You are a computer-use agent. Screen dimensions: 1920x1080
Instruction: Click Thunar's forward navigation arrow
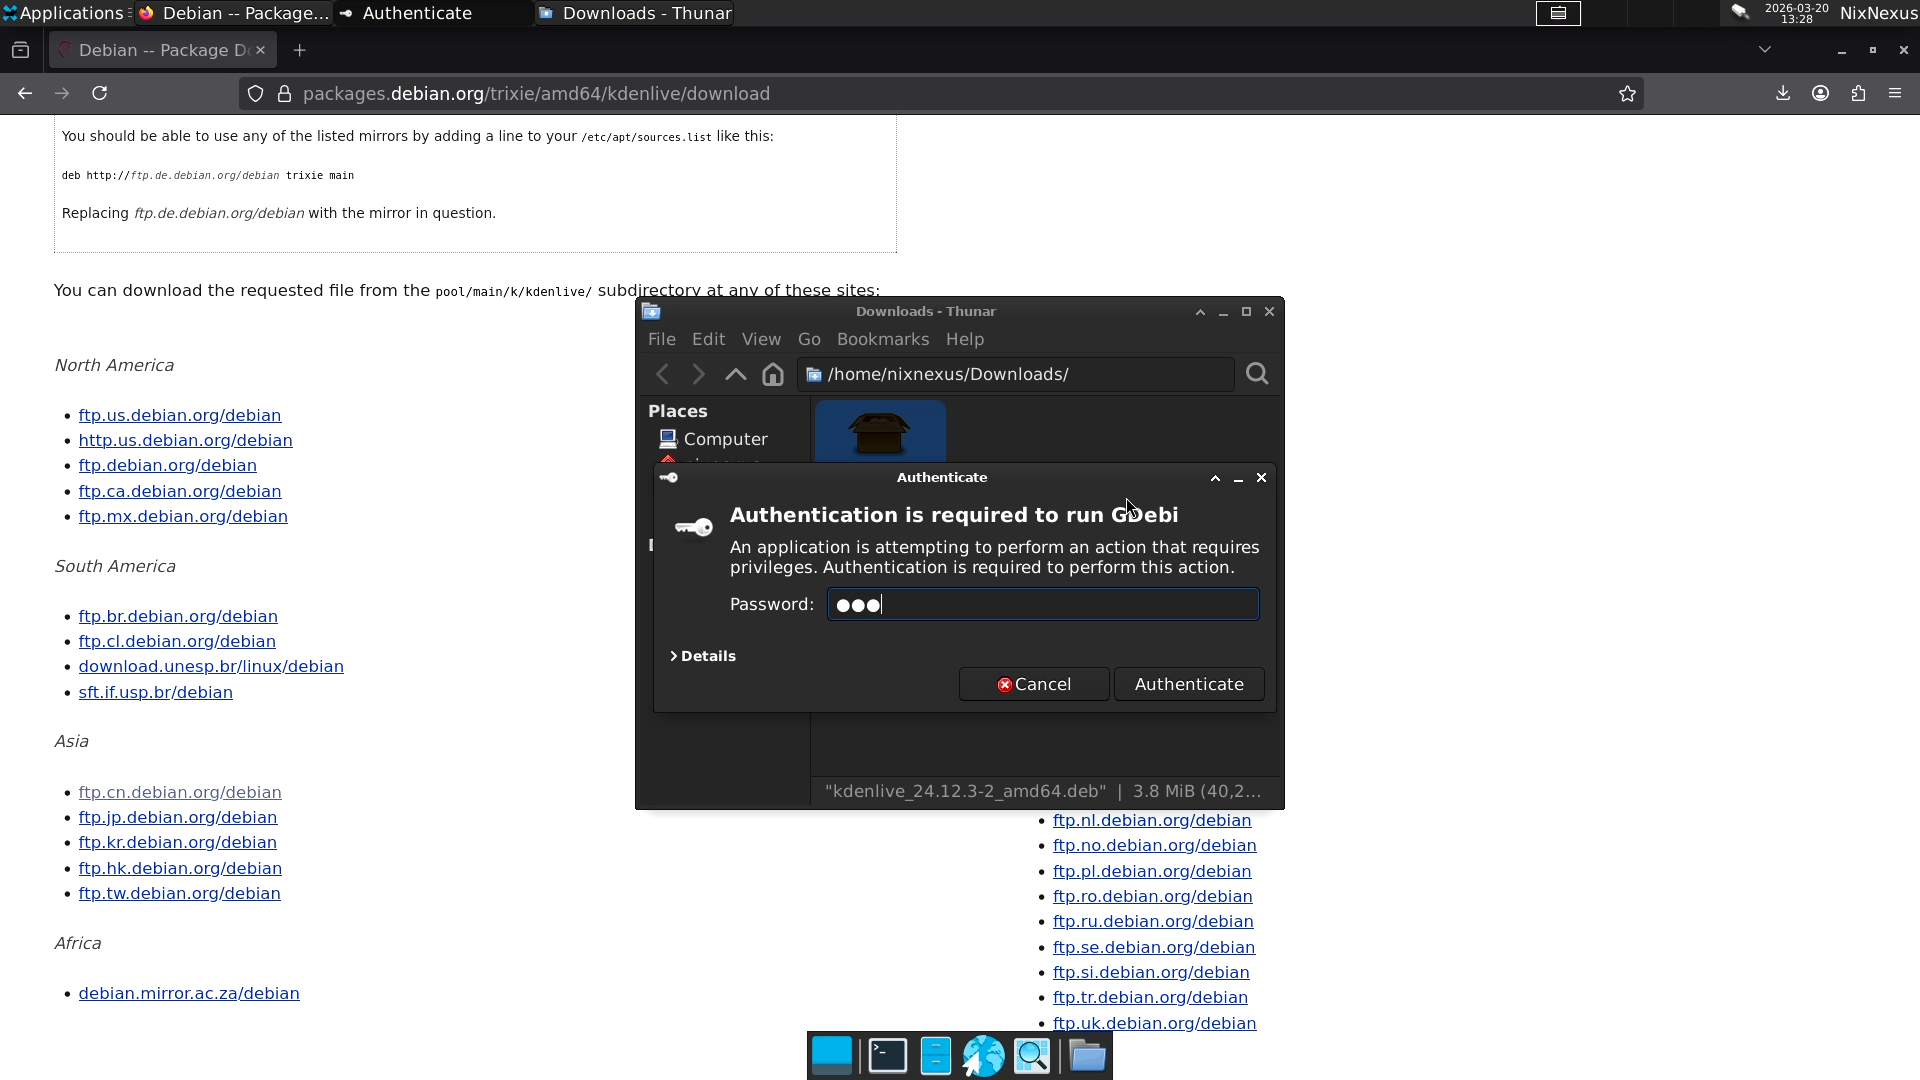pos(699,374)
